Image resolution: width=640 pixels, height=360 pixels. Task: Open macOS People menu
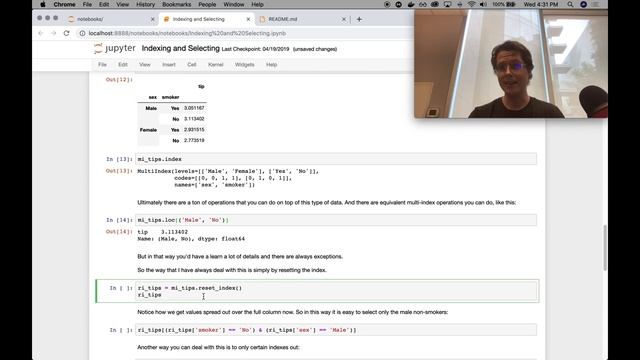click(x=207, y=4)
